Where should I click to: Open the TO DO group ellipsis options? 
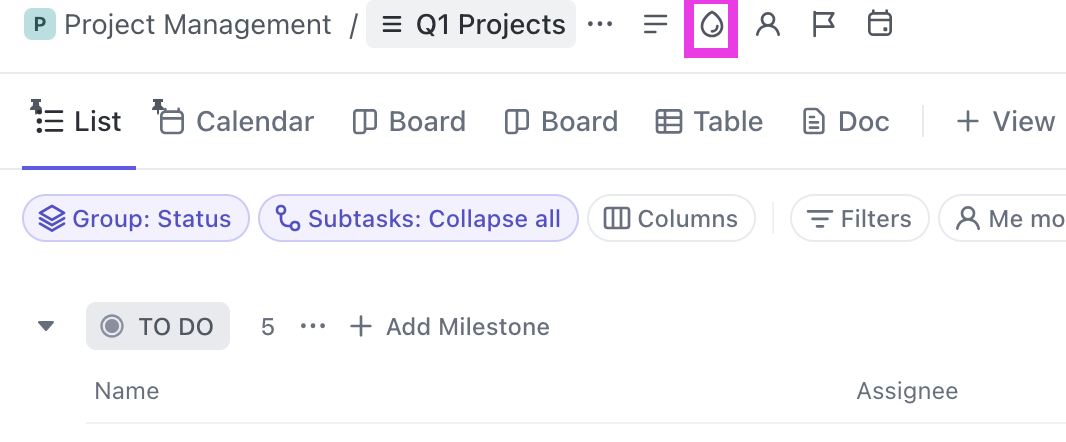[313, 326]
